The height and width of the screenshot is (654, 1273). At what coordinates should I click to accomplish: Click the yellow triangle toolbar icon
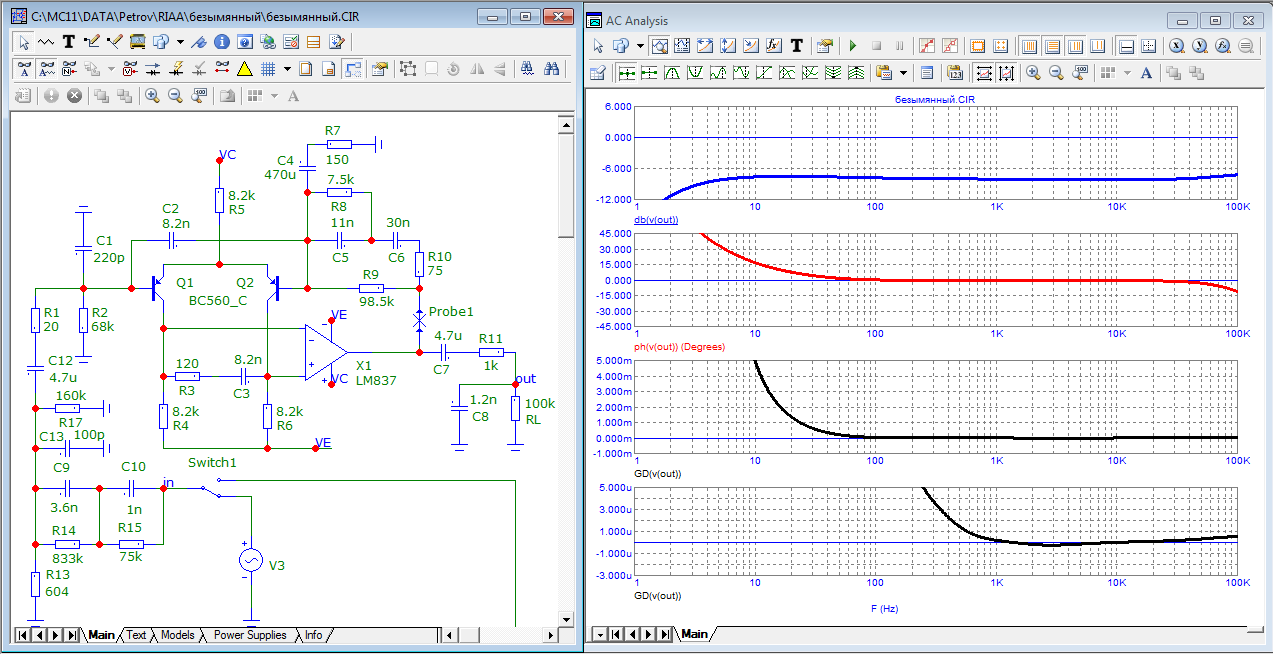(x=244, y=69)
